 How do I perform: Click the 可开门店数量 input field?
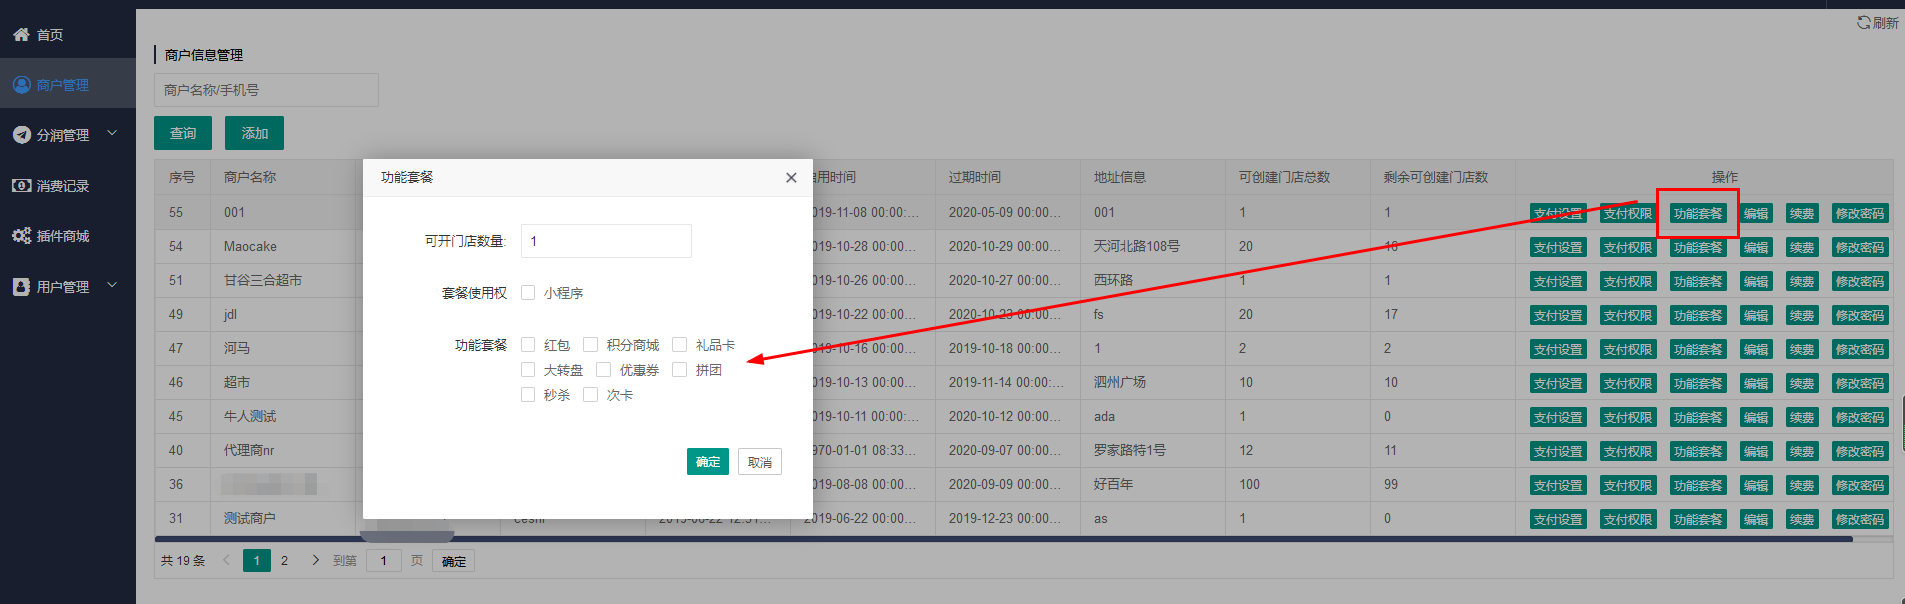tap(606, 241)
